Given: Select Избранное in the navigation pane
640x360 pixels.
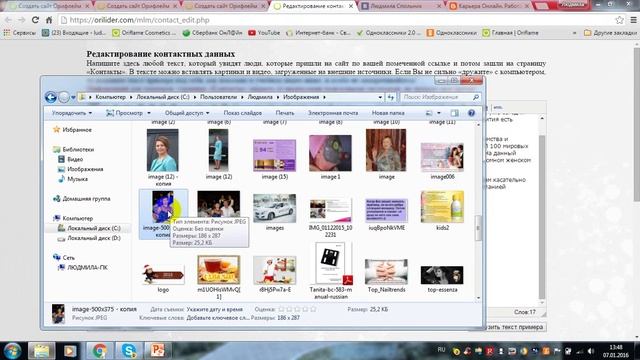Looking at the screenshot, I should [x=77, y=130].
